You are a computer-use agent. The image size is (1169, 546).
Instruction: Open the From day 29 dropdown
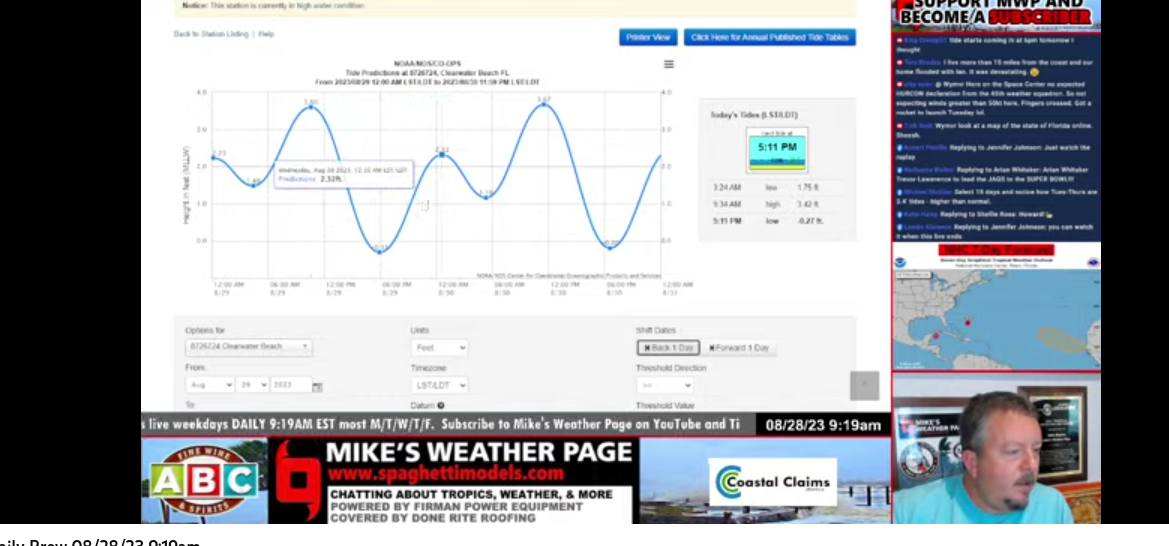(x=252, y=385)
